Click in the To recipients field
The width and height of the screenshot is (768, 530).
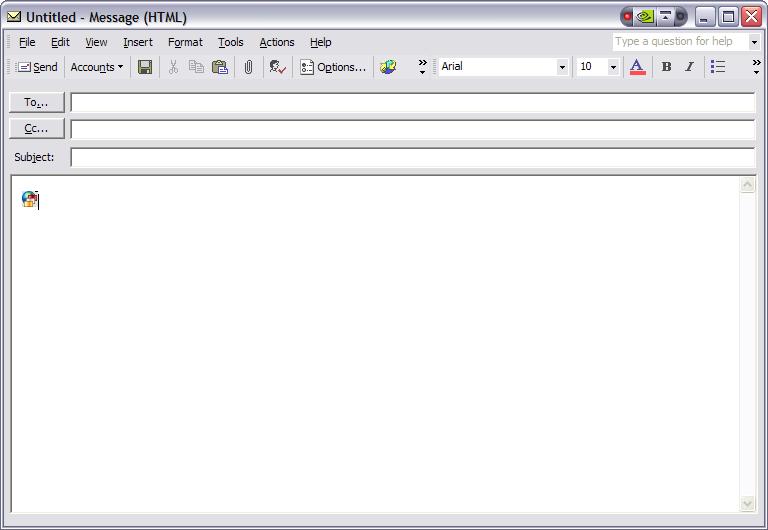coord(412,102)
